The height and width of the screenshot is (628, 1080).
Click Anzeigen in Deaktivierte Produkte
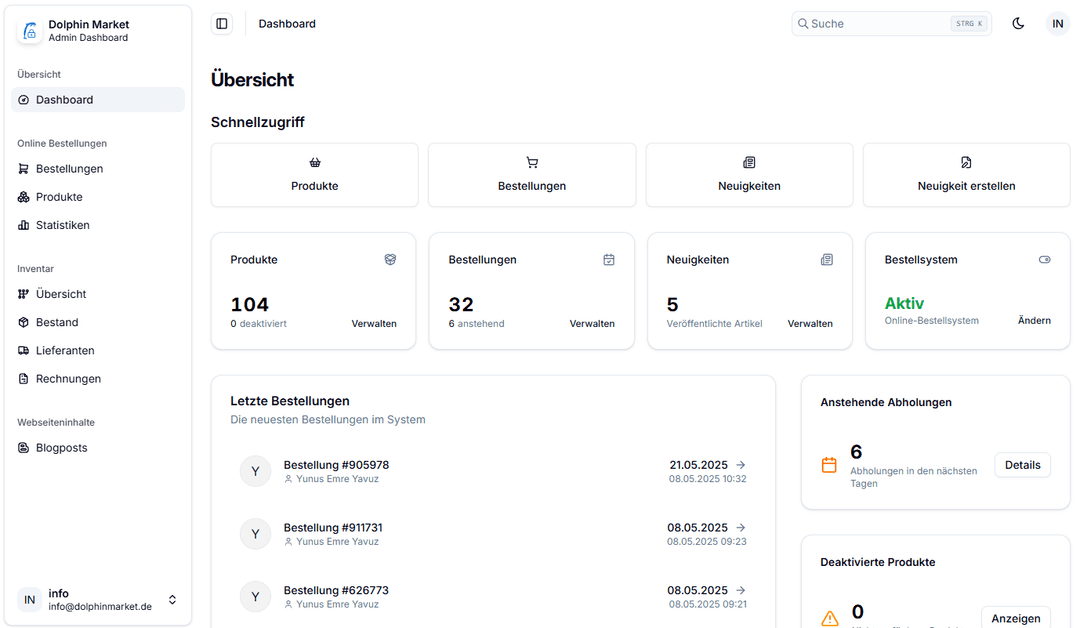(1015, 618)
